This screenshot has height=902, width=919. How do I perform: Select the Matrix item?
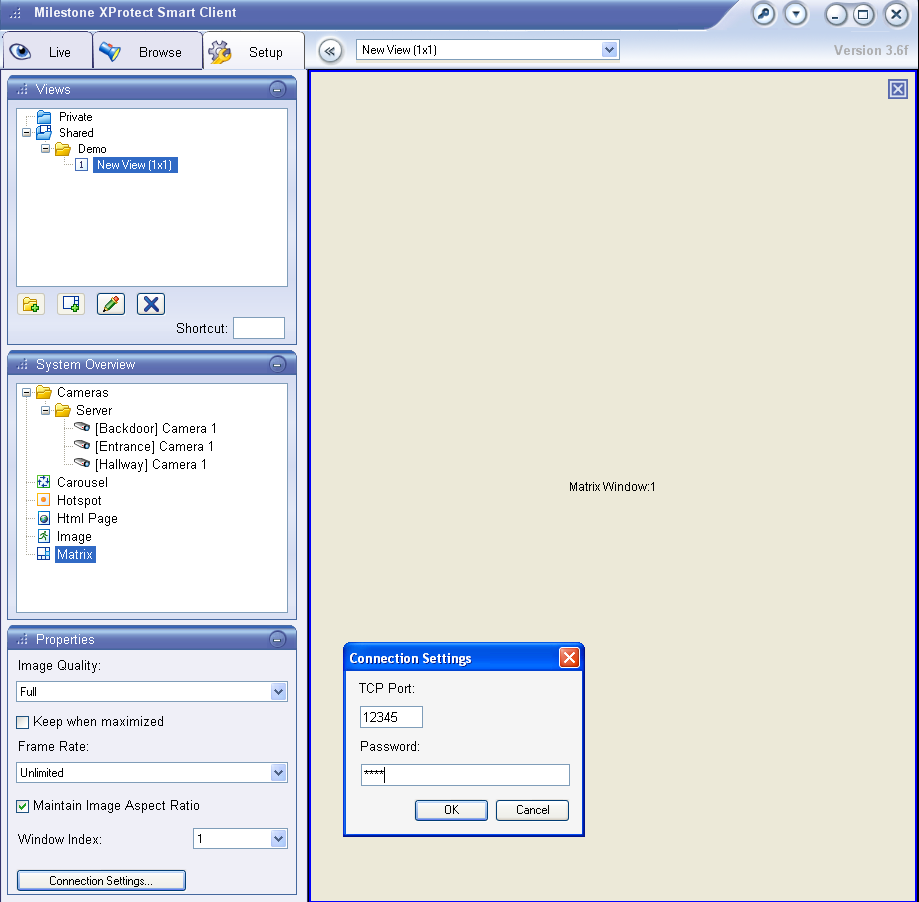tap(75, 554)
